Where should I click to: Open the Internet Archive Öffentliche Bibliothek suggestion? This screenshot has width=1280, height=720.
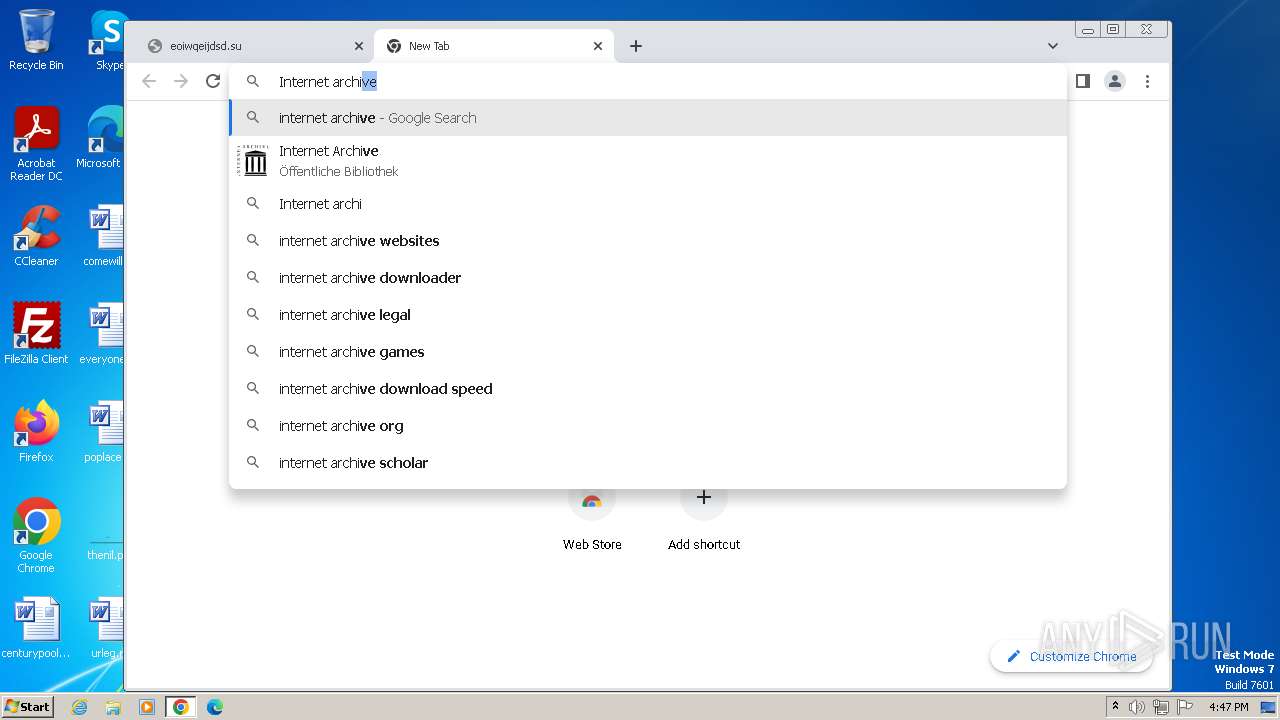[x=648, y=161]
